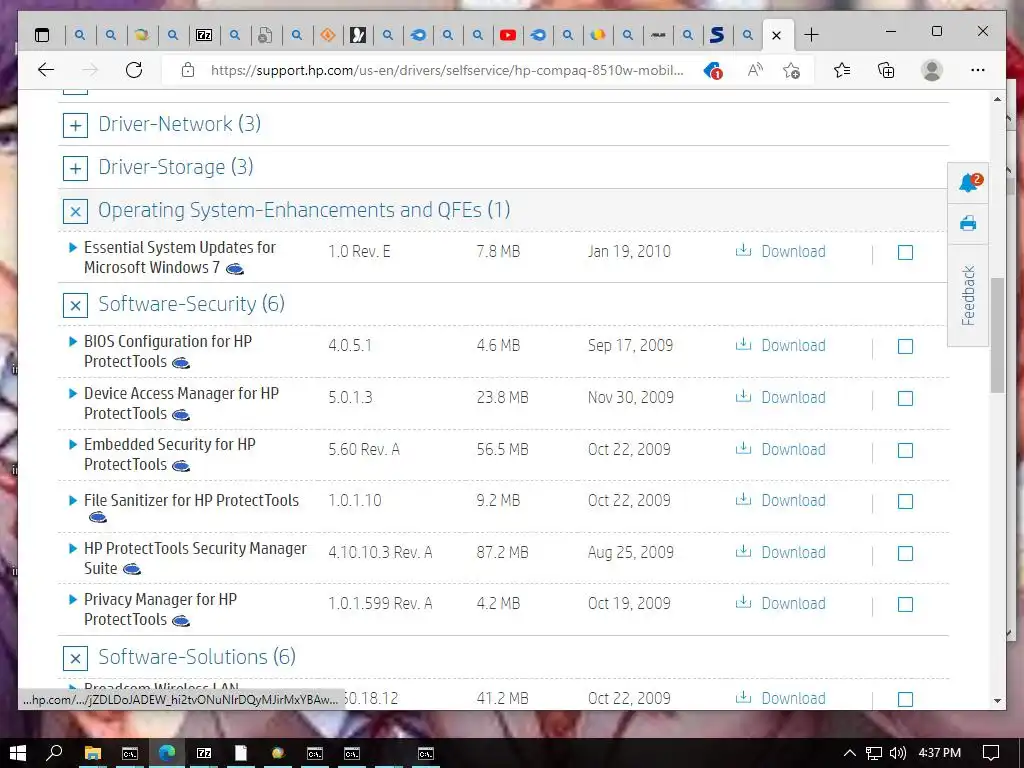Click the page vertical scrollbar thumb
1024x768 pixels.
point(997,335)
